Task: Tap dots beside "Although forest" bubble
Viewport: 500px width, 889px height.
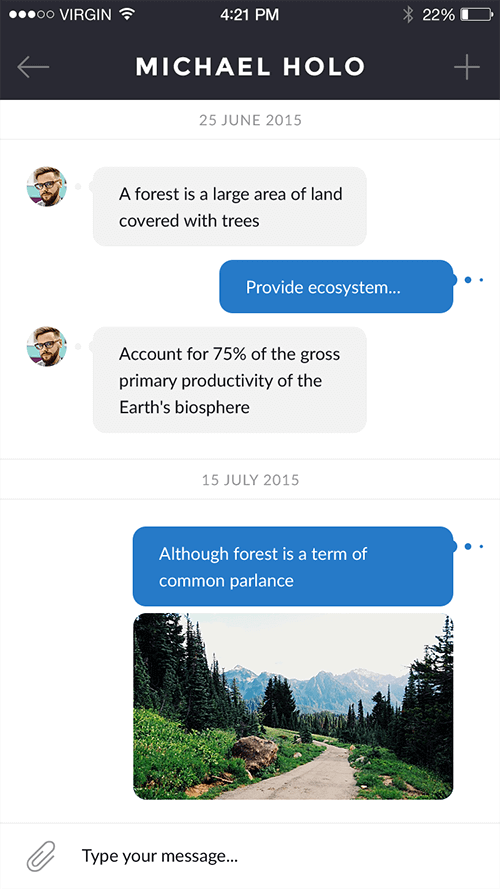Action: coord(474,546)
